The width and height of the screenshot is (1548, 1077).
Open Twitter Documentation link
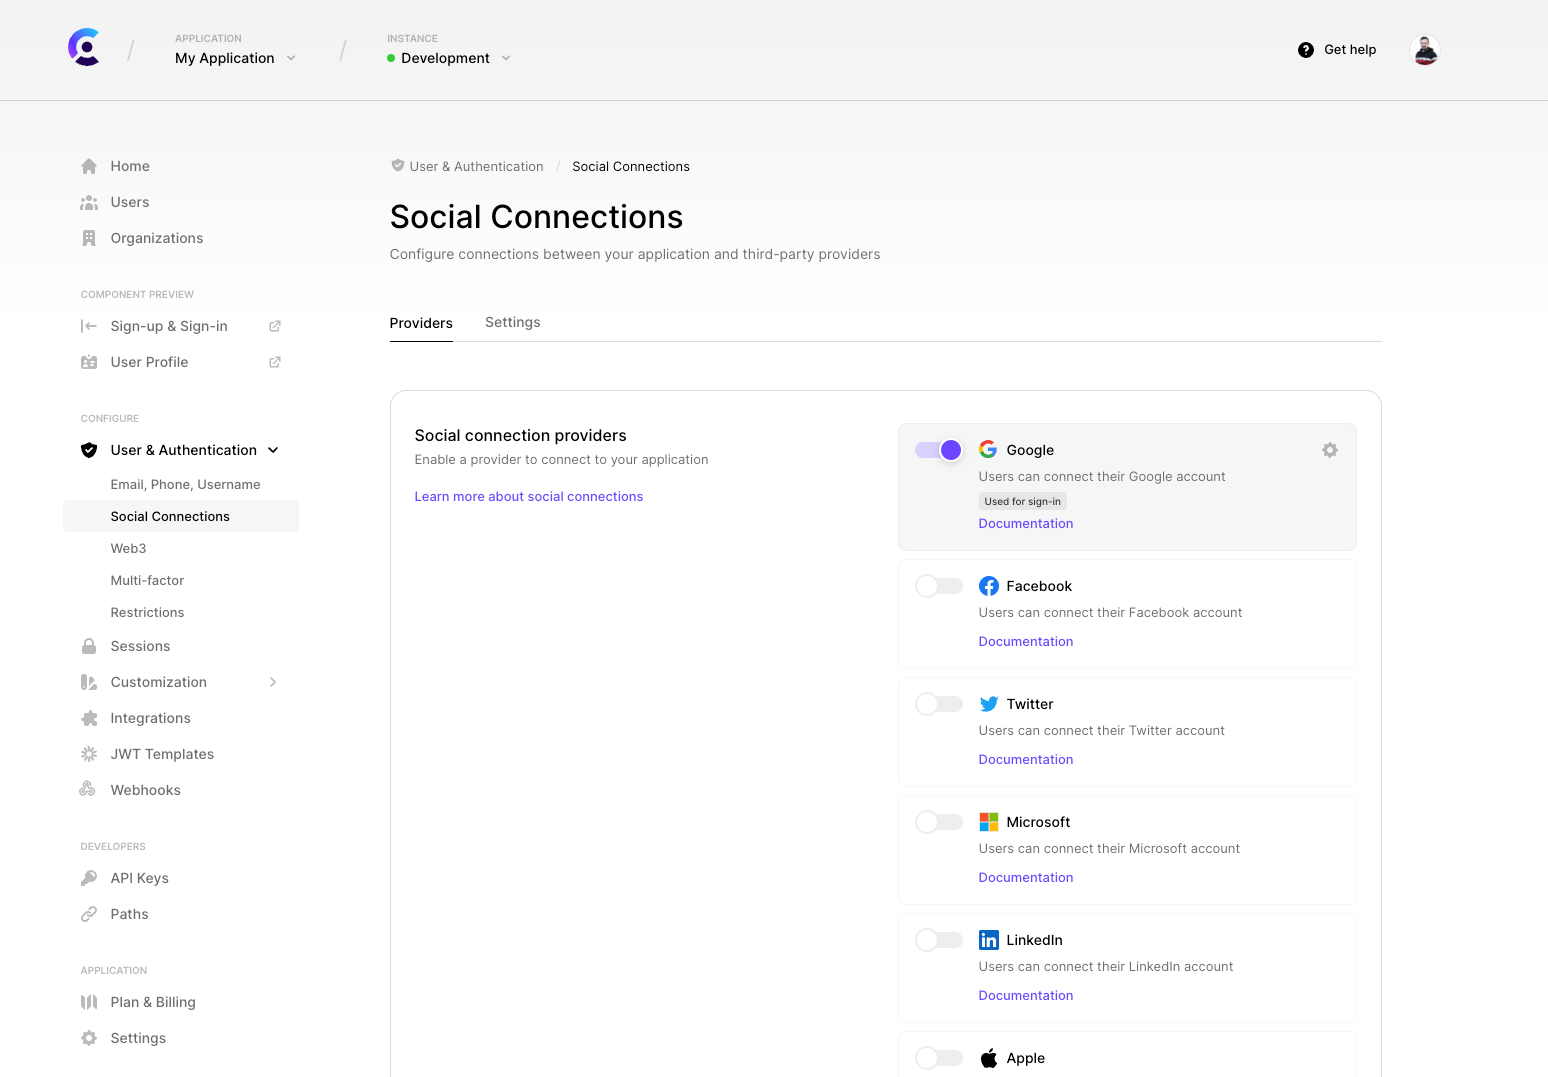coord(1026,759)
